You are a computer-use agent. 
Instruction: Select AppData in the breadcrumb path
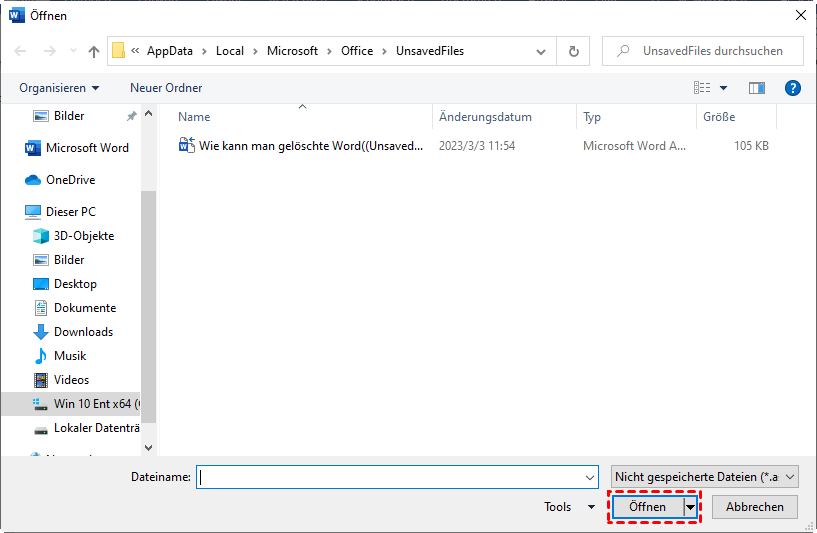coord(170,51)
